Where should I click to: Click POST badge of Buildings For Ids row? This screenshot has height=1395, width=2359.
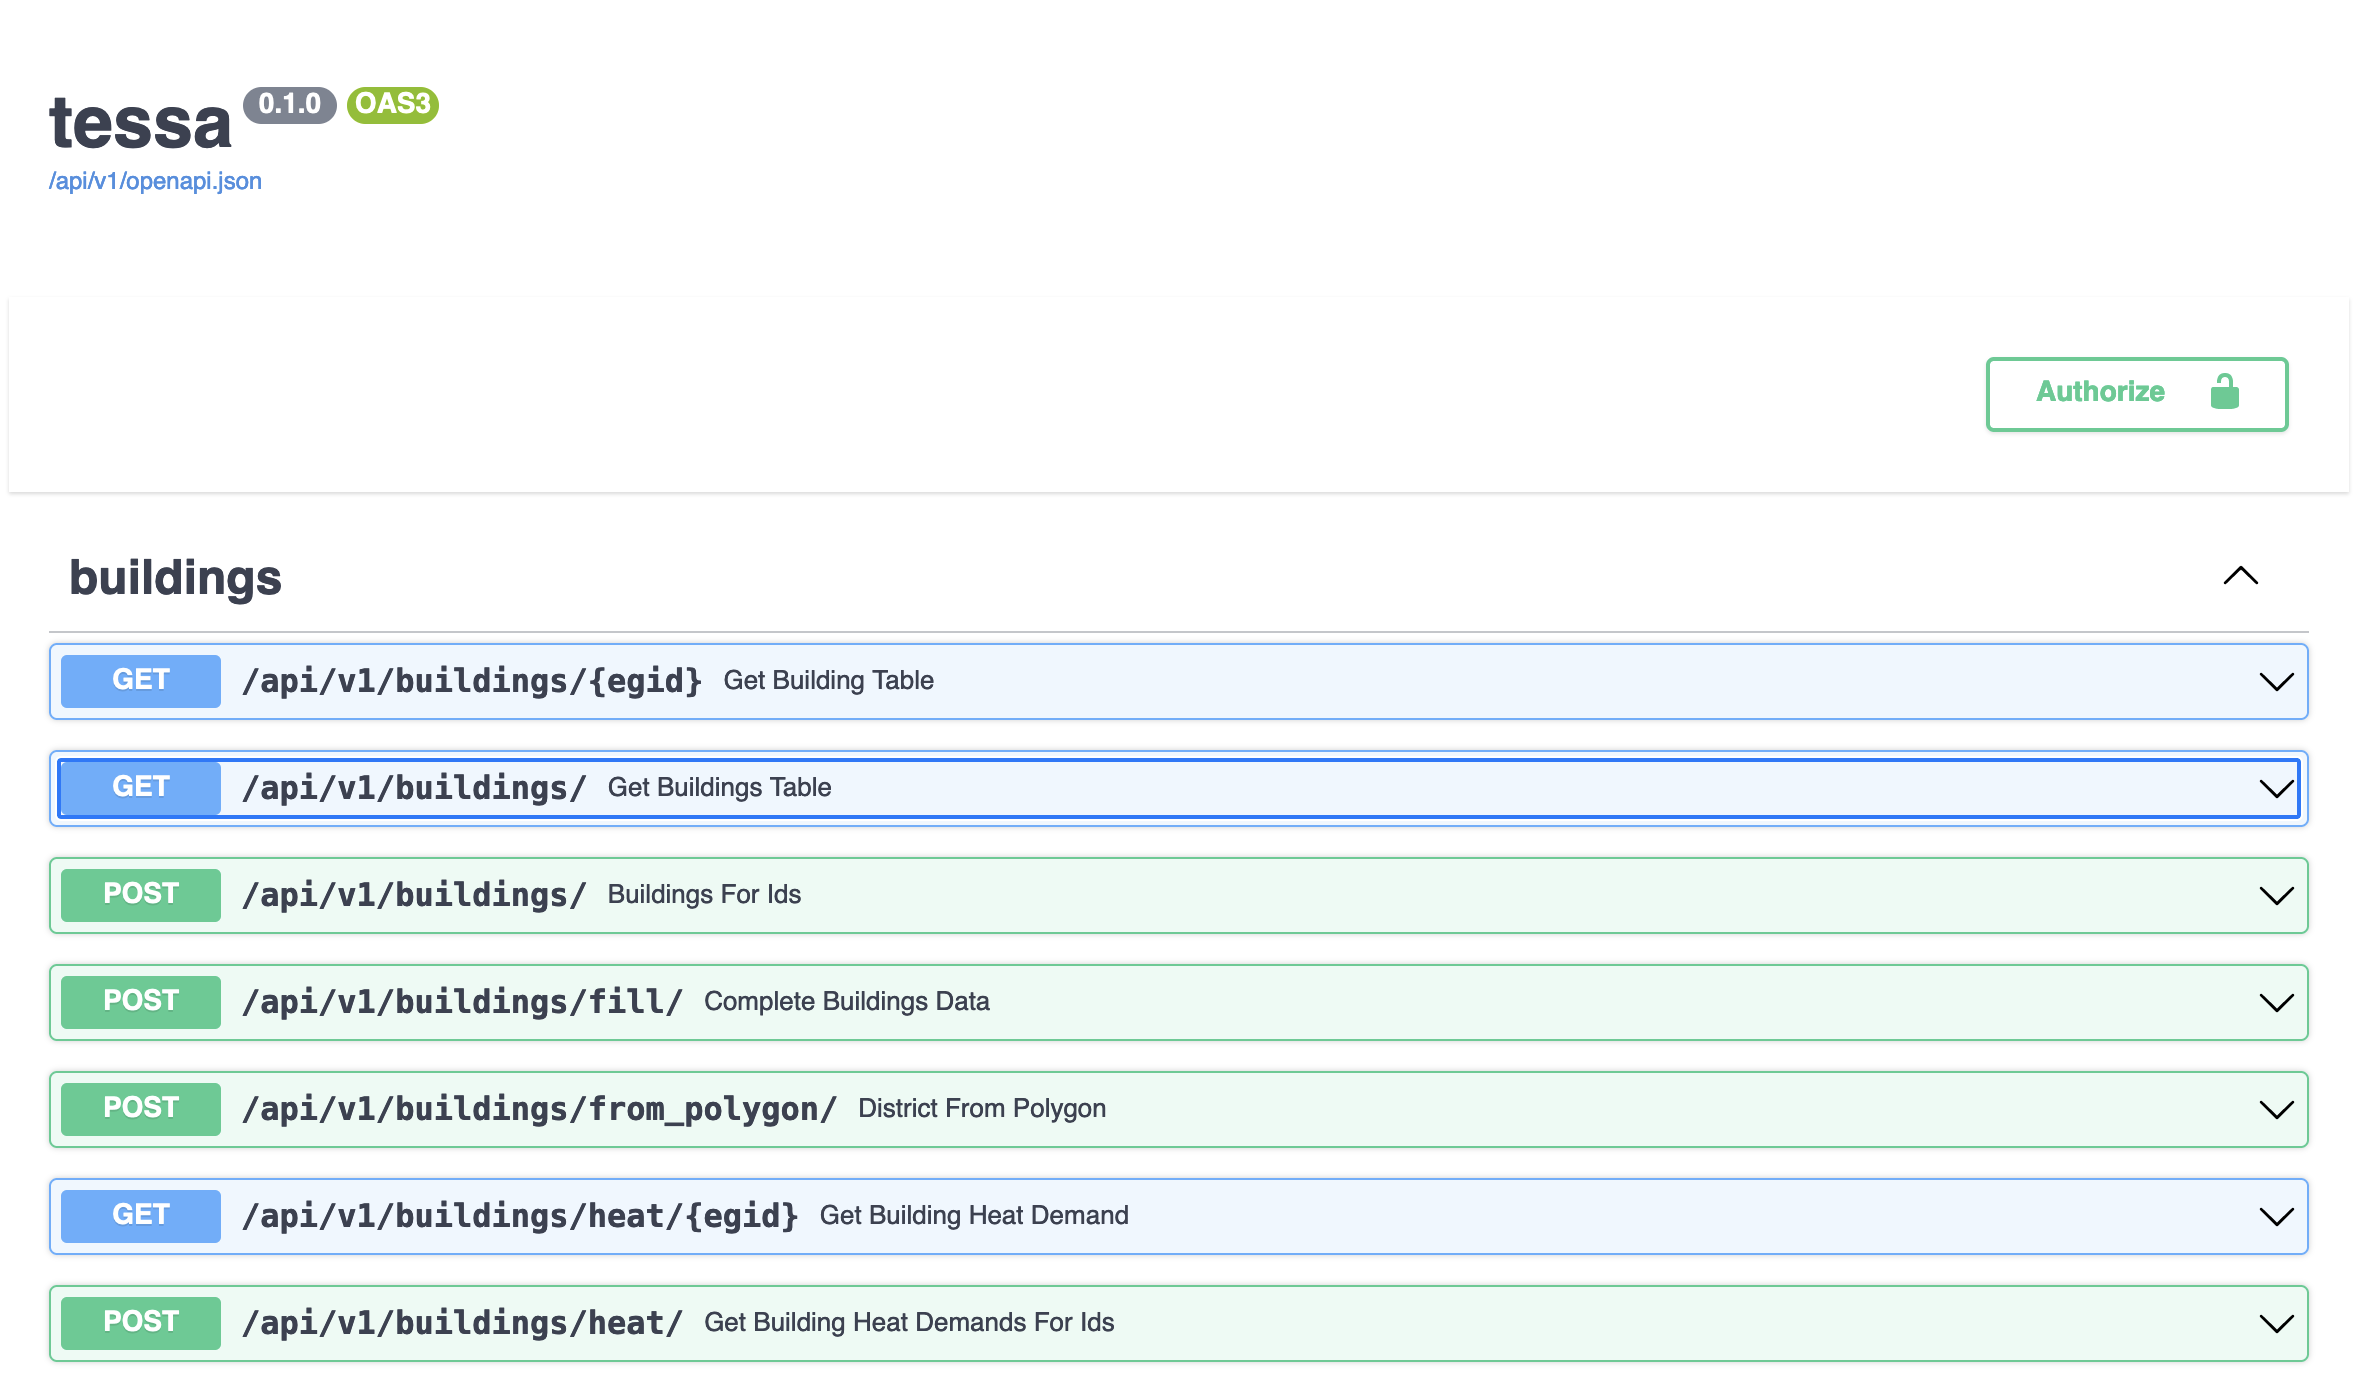point(141,895)
